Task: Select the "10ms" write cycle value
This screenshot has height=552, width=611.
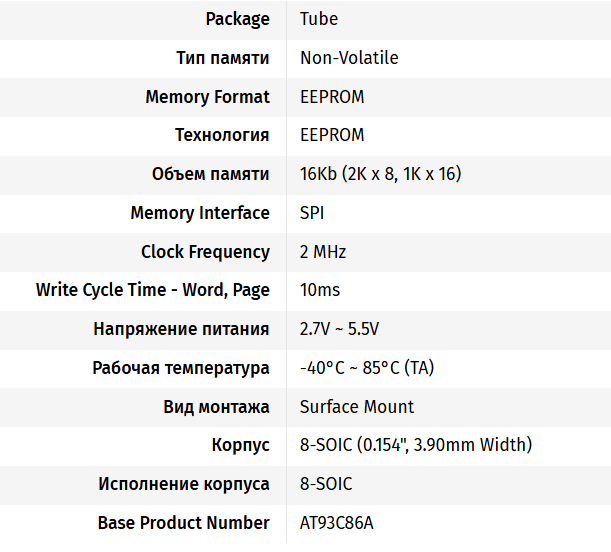Action: (320, 290)
